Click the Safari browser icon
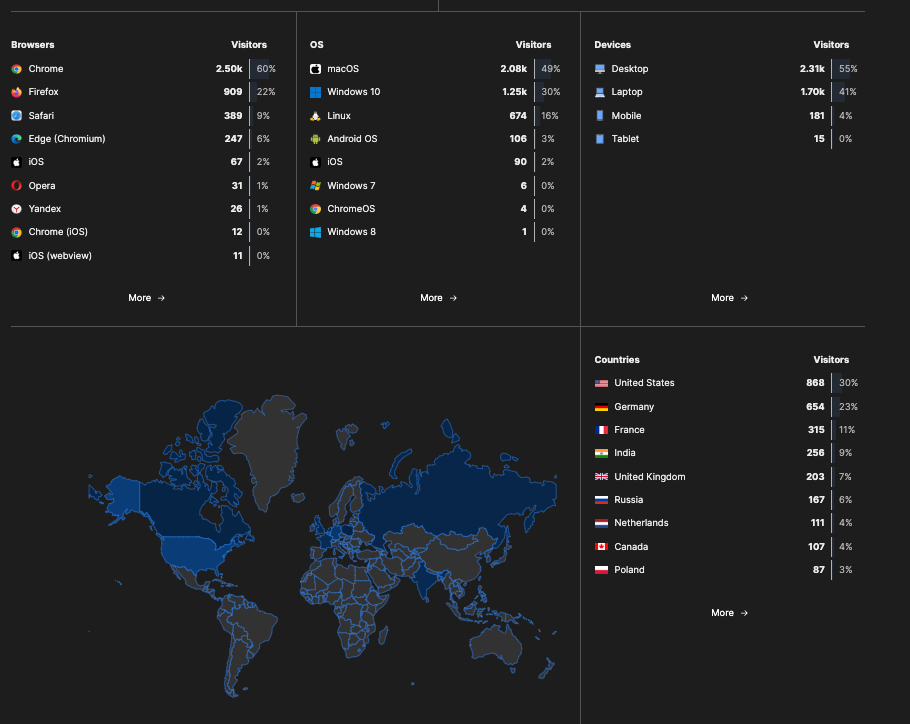The image size is (910, 724). (x=16, y=116)
